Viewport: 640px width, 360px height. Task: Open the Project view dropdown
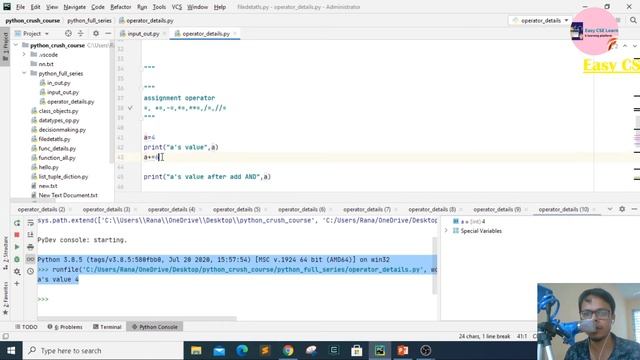click(x=32, y=33)
